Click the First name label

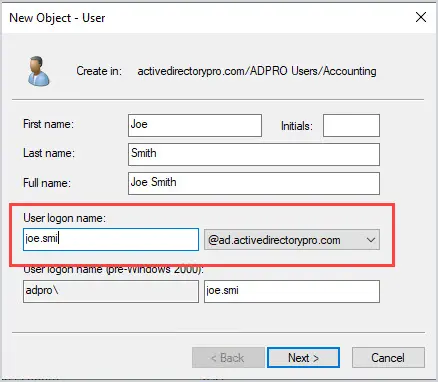pos(48,124)
